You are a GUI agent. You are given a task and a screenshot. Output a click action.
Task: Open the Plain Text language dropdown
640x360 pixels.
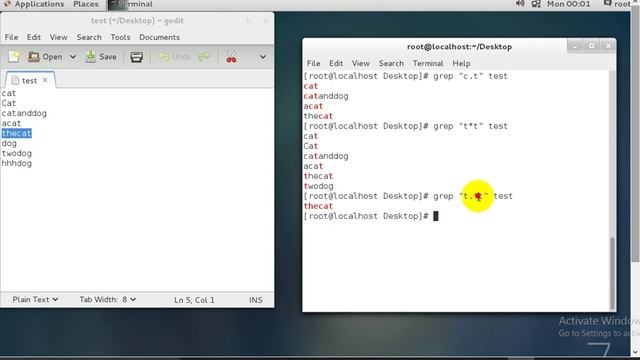coord(35,300)
